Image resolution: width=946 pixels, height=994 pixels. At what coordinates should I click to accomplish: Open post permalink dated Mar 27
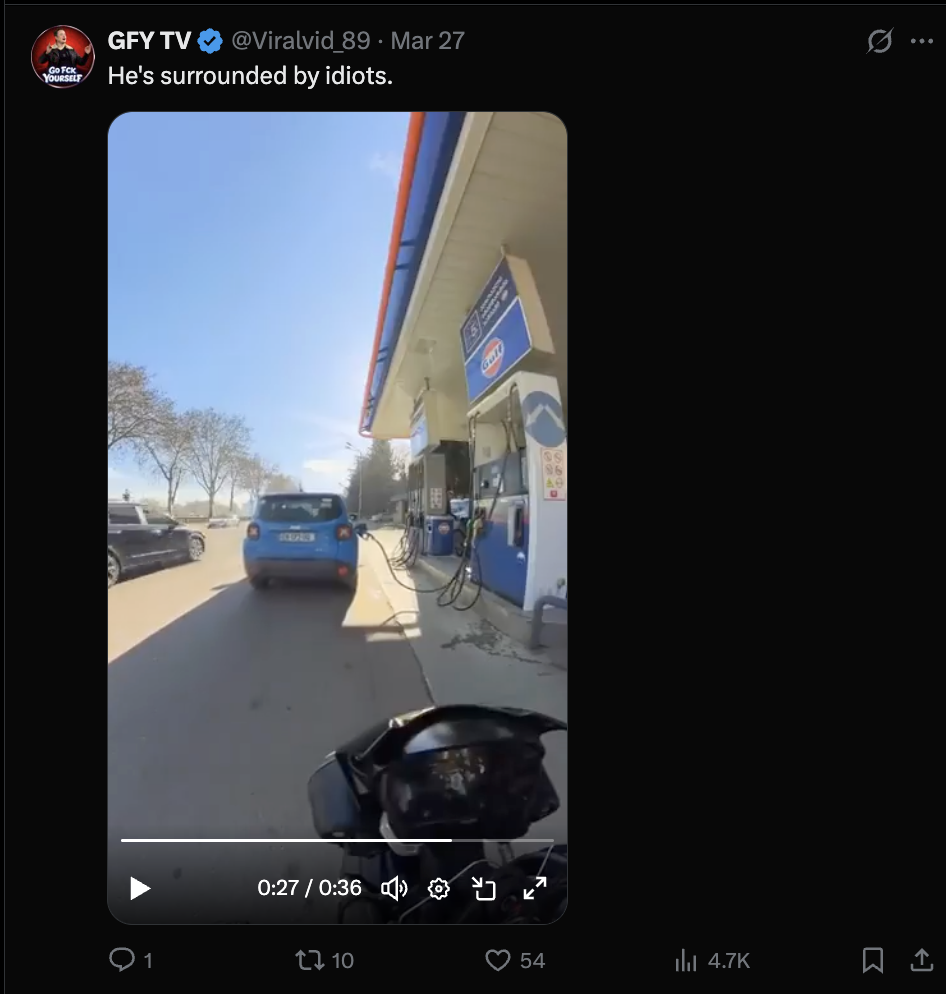tap(427, 41)
